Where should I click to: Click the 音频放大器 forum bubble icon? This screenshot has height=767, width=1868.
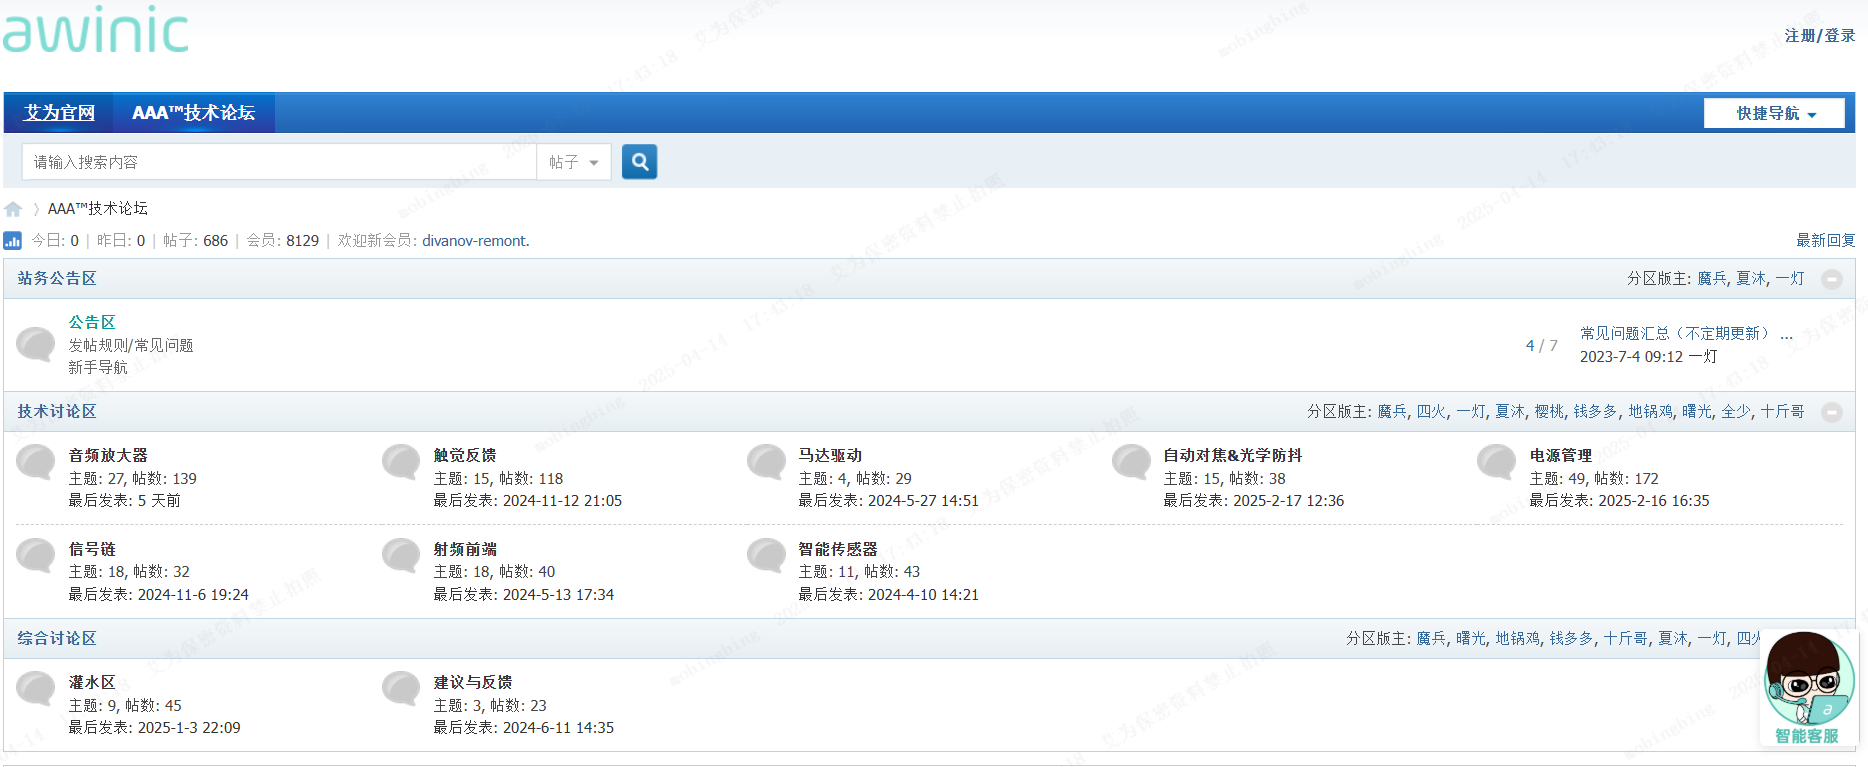[36, 463]
